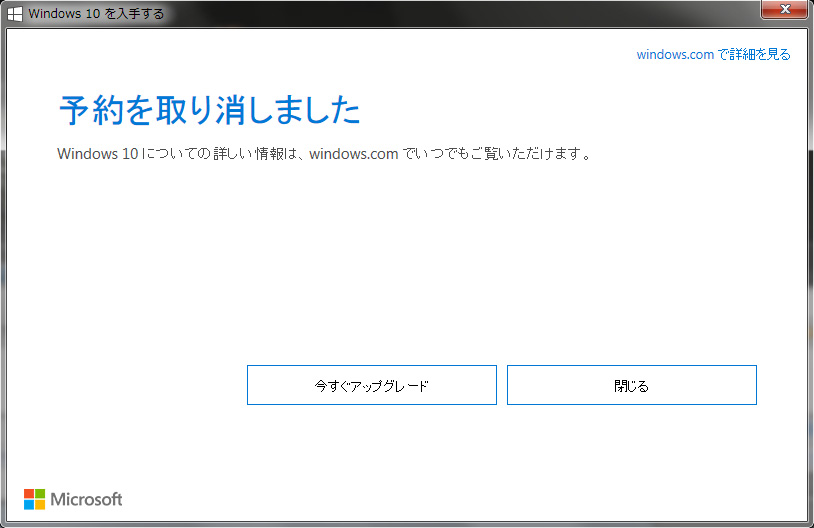This screenshot has width=814, height=528.
Task: Click the yellow square of Microsoft logo
Action: 40,505
